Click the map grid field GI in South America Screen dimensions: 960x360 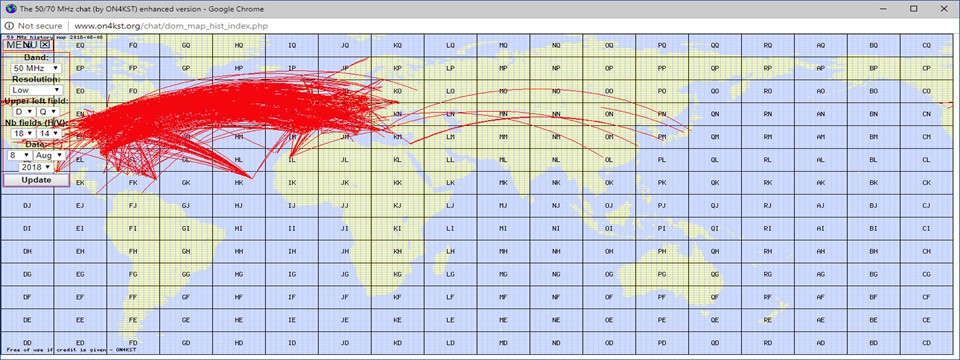tap(186, 228)
